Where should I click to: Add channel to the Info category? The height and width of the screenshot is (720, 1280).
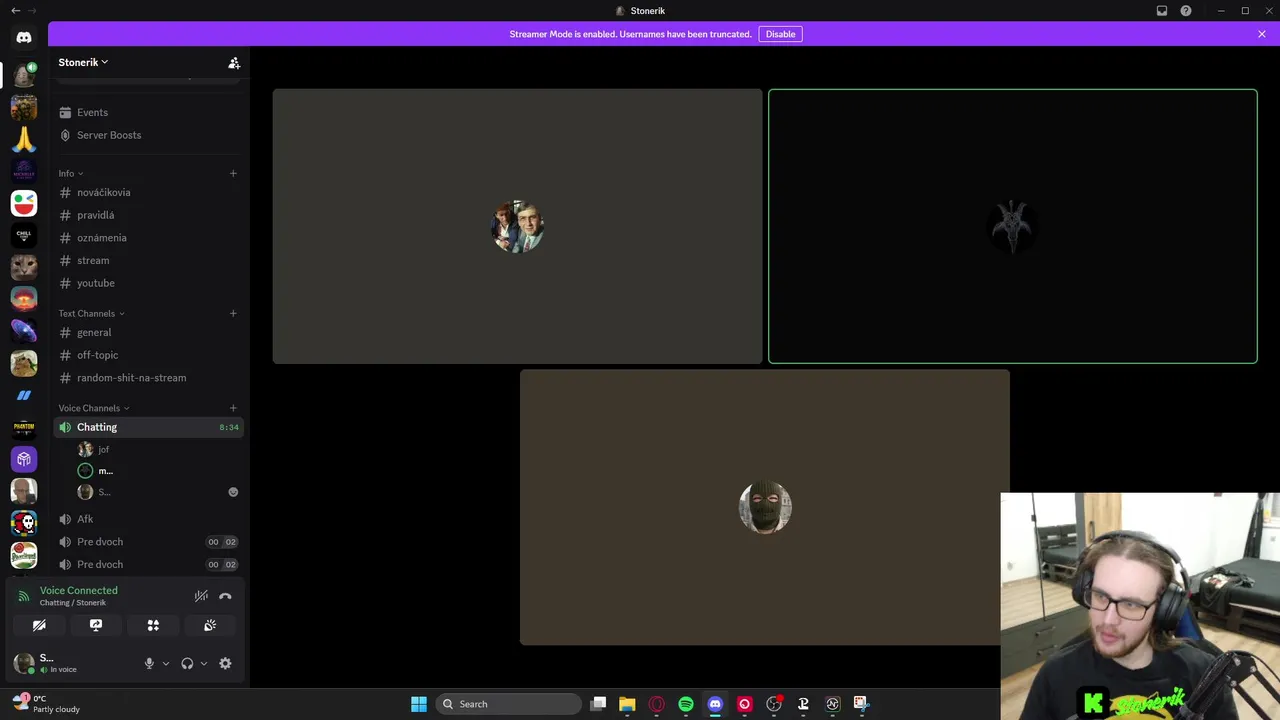point(233,173)
